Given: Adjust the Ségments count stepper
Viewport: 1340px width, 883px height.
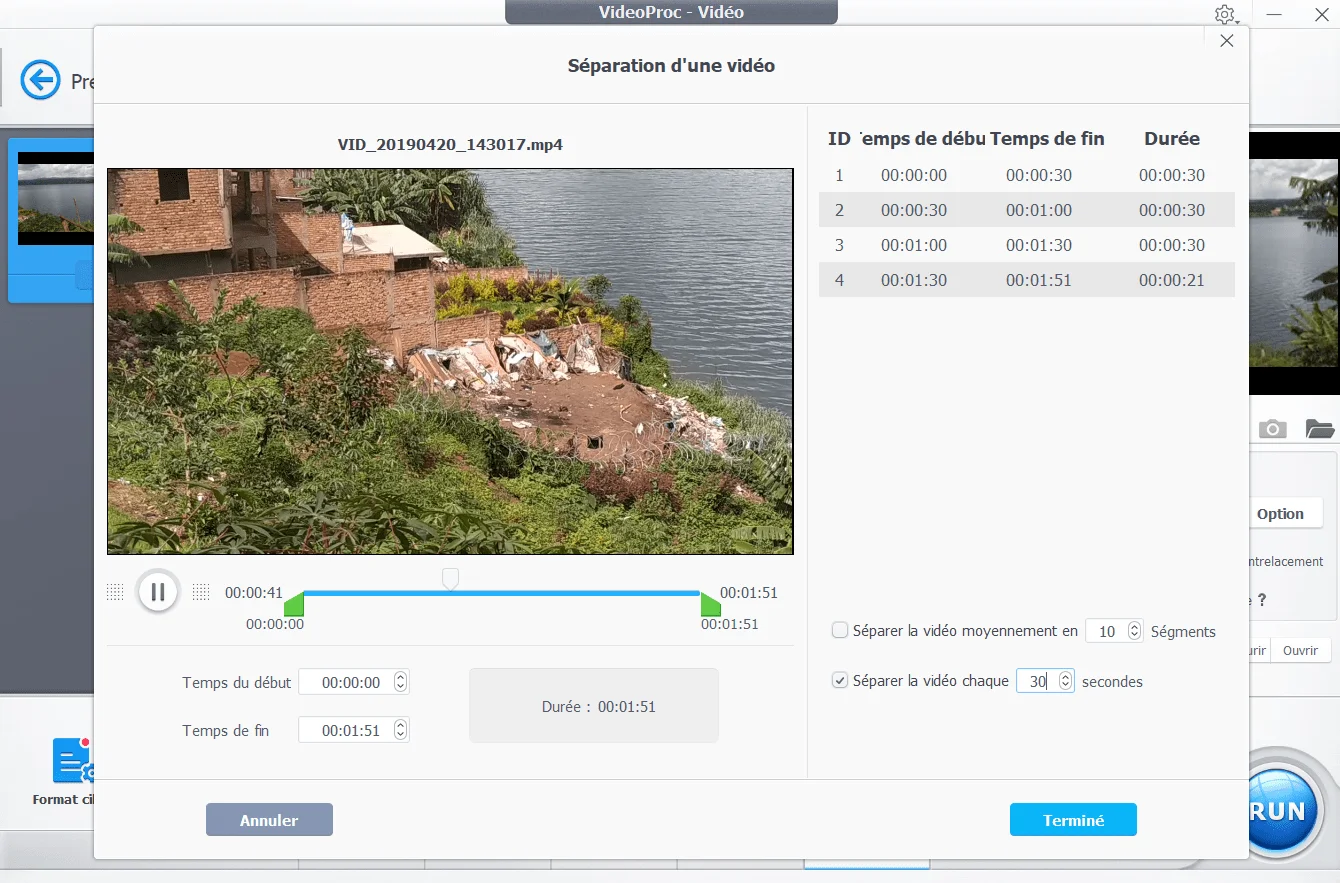Looking at the screenshot, I should pyautogui.click(x=1134, y=631).
